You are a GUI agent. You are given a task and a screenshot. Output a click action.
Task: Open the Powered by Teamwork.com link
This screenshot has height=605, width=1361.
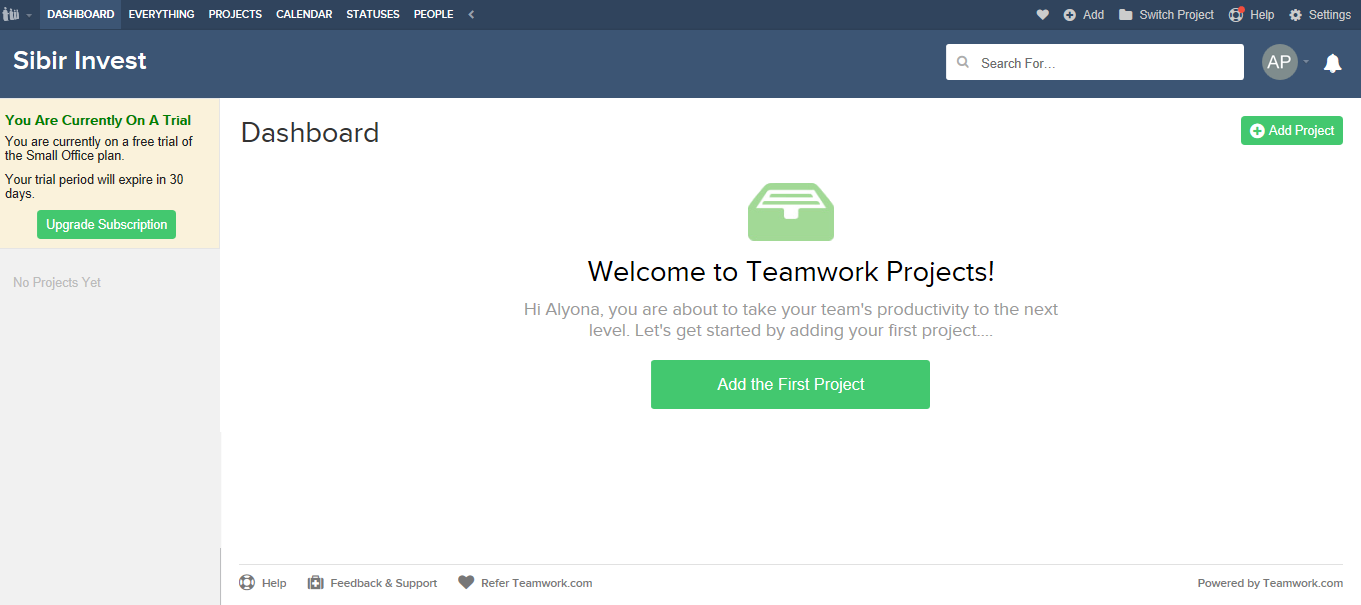pyautogui.click(x=1270, y=583)
